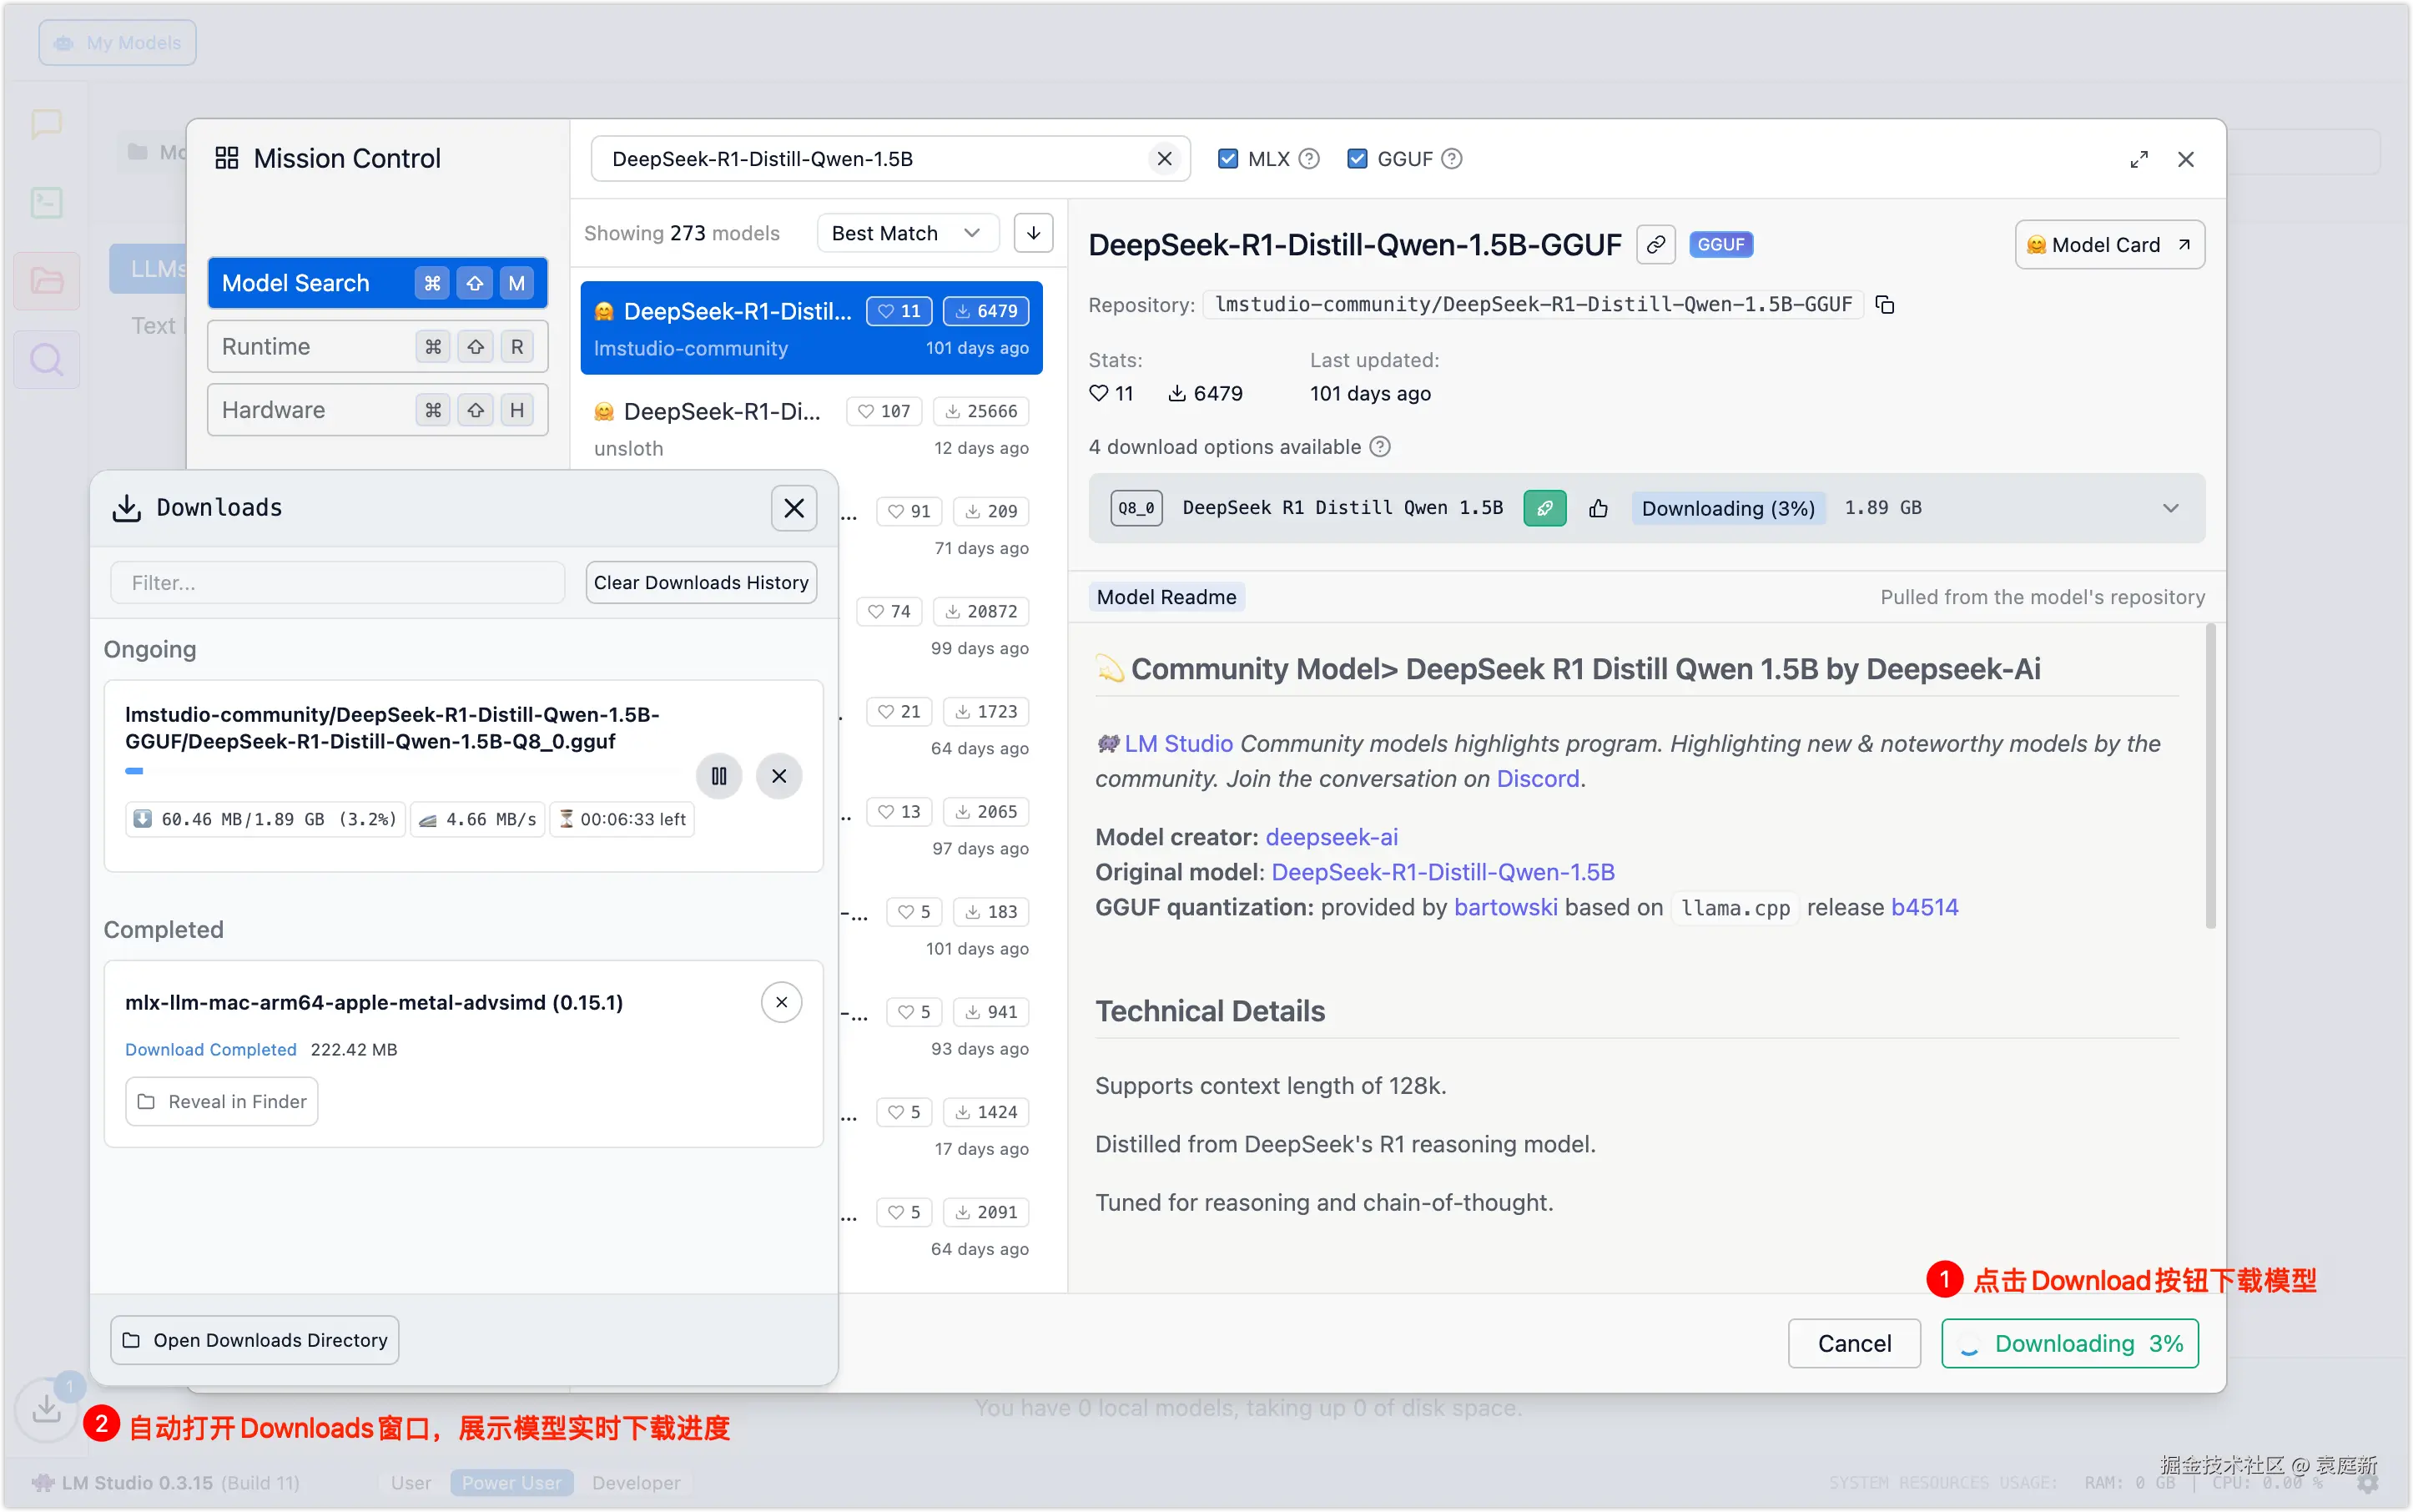Image resolution: width=2413 pixels, height=1512 pixels.
Task: Expand Q8_0 download option chevron
Action: tap(2170, 508)
